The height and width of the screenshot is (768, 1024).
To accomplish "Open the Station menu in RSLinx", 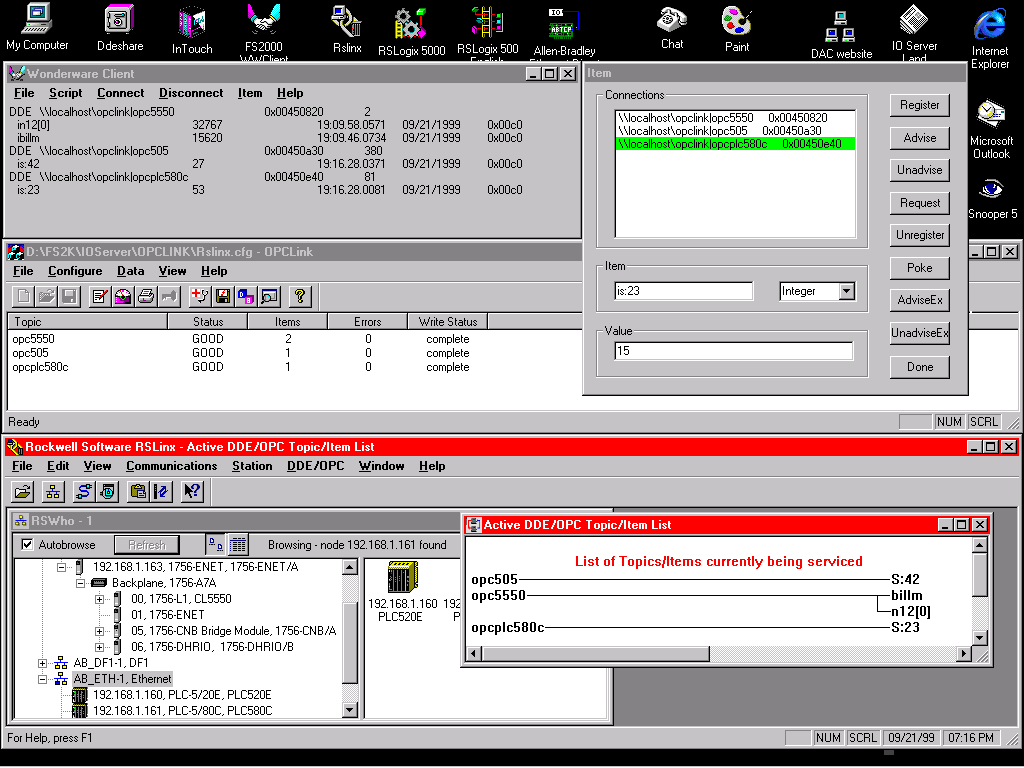I will click(252, 466).
